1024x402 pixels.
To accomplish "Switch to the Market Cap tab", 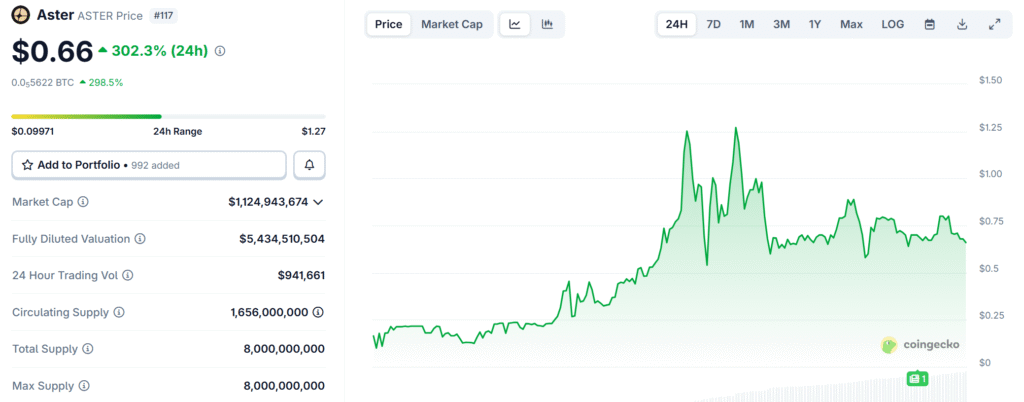I will [451, 24].
